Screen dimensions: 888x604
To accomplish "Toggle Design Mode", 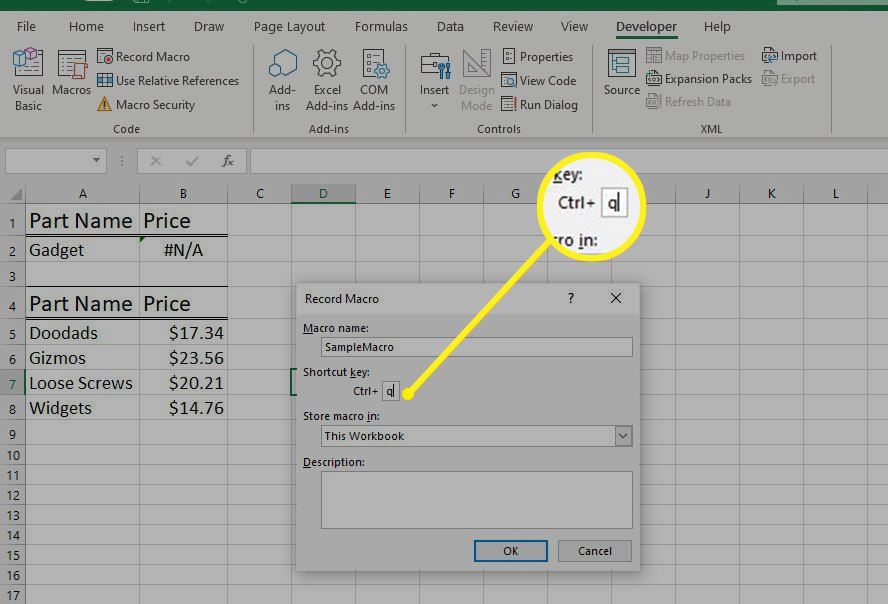I will pos(476,80).
